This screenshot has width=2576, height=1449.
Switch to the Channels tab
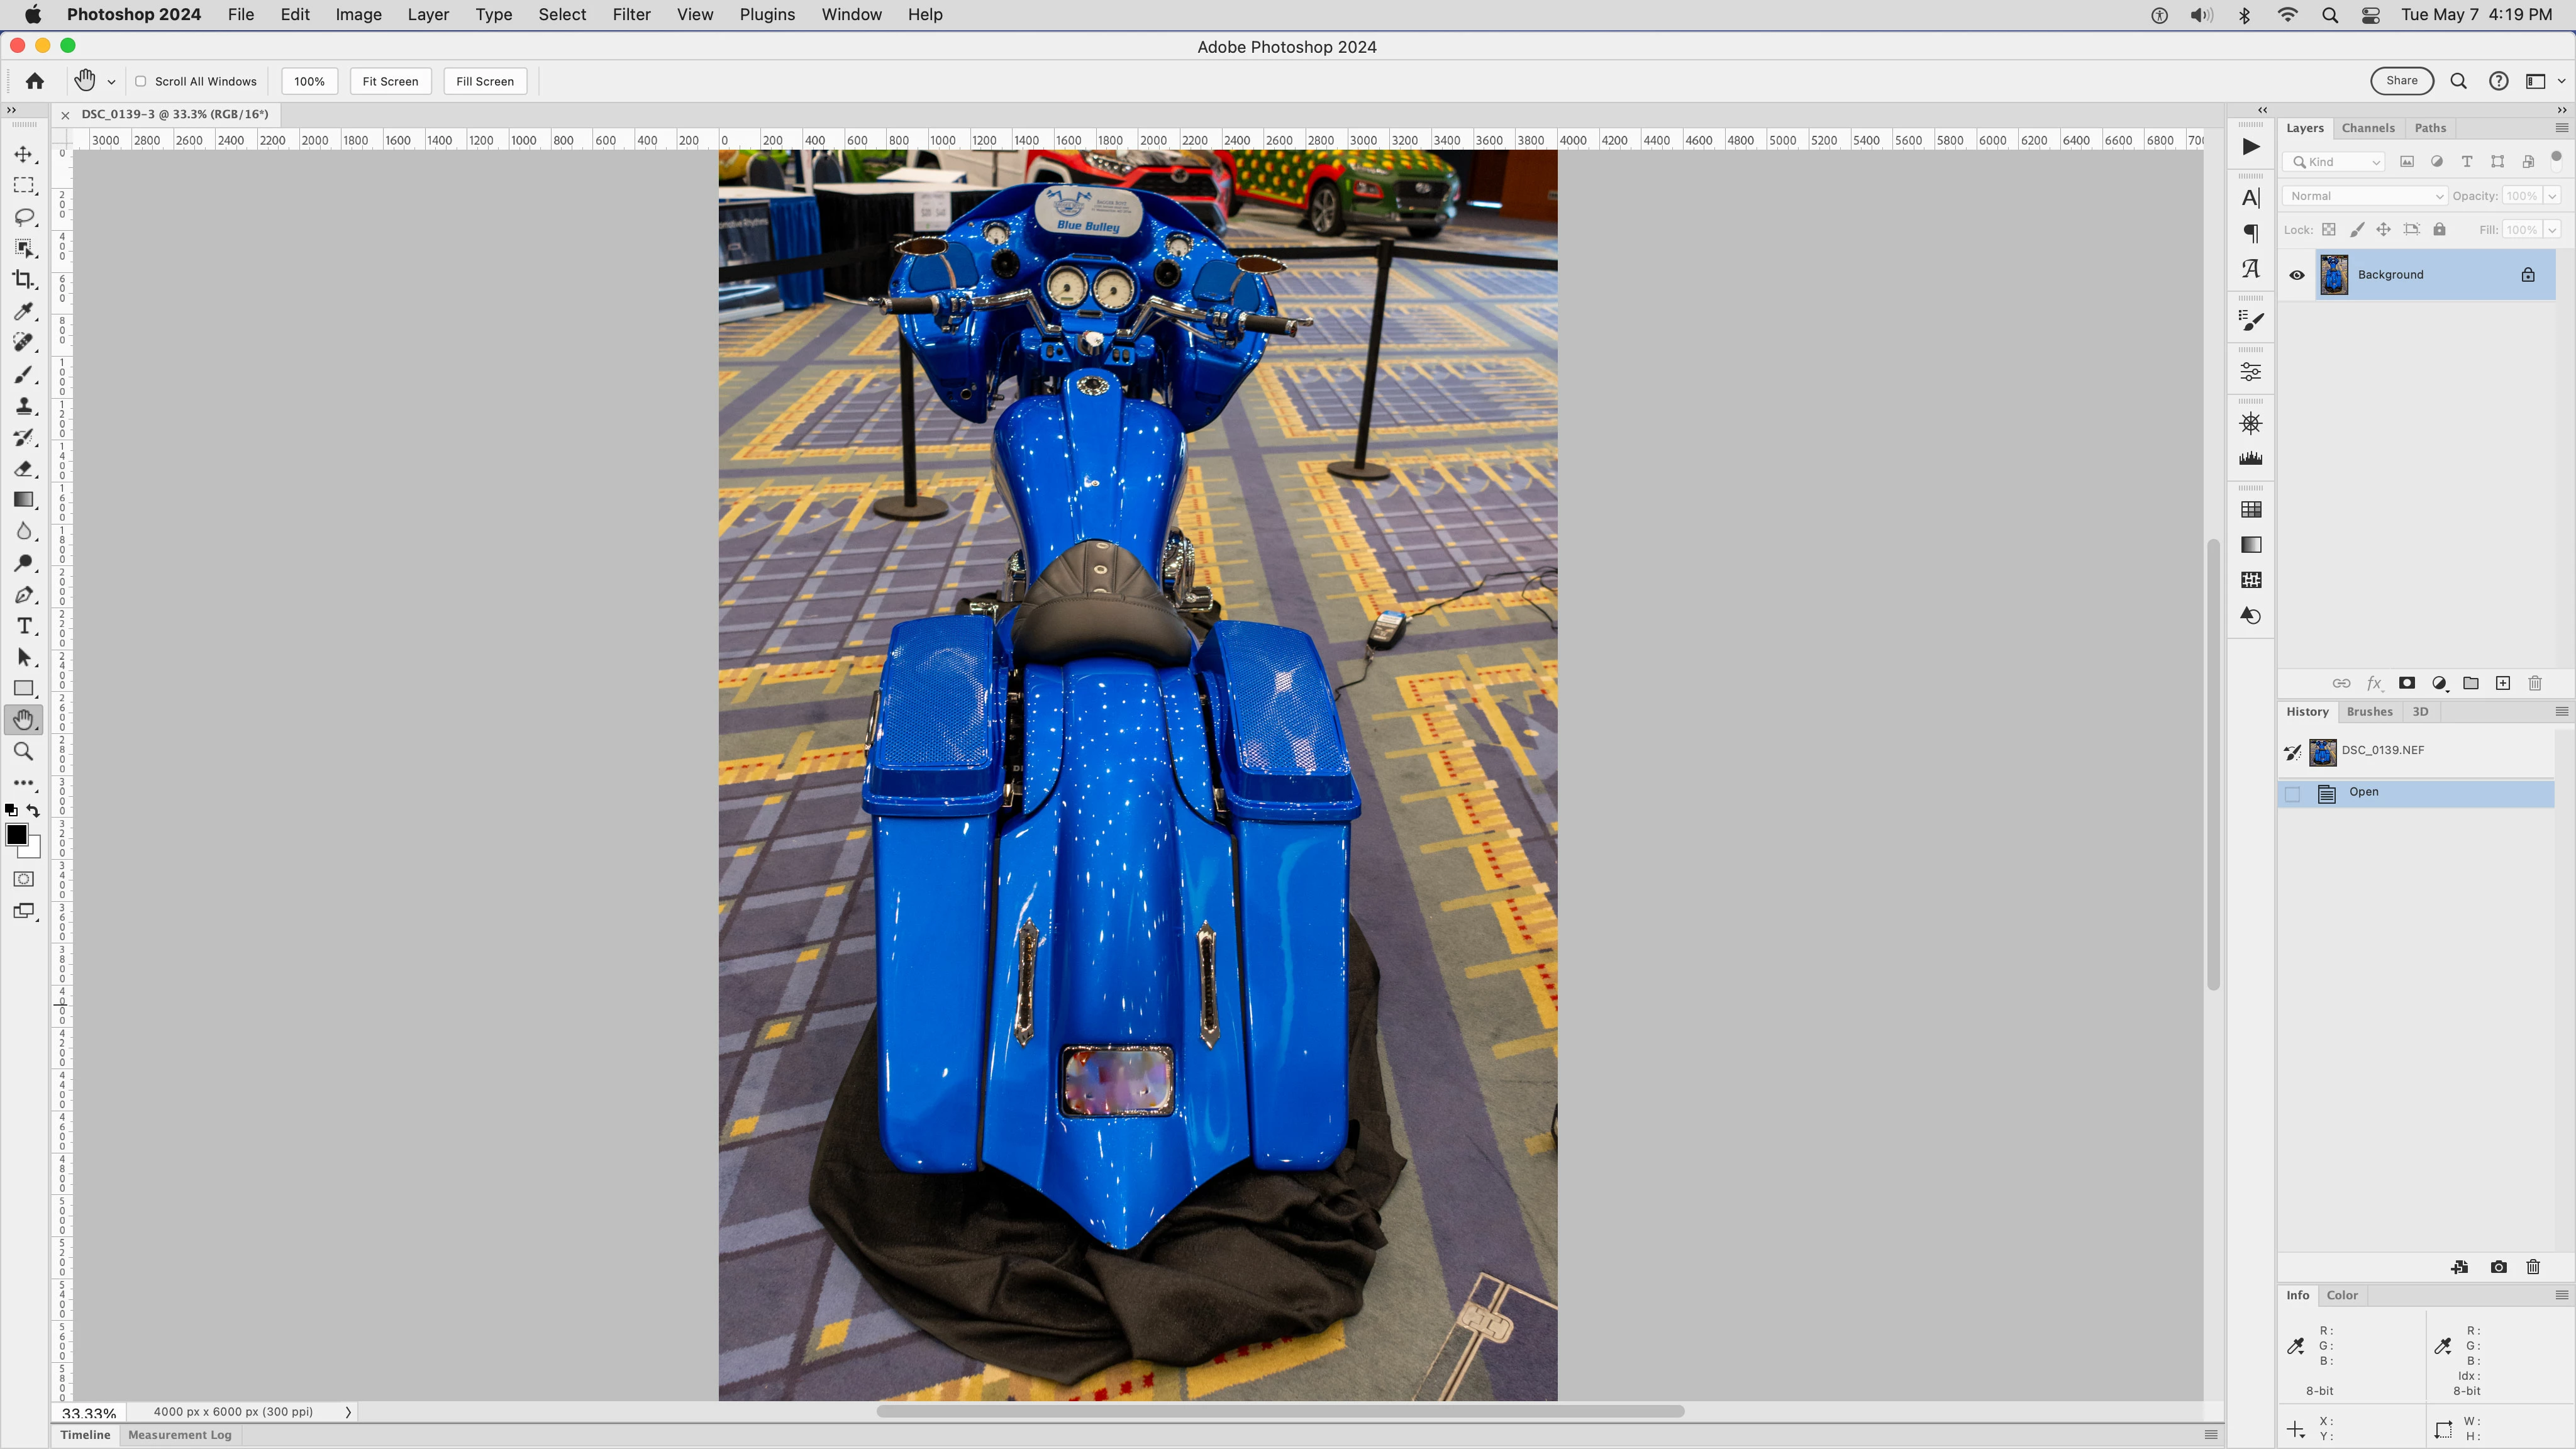click(x=2367, y=128)
